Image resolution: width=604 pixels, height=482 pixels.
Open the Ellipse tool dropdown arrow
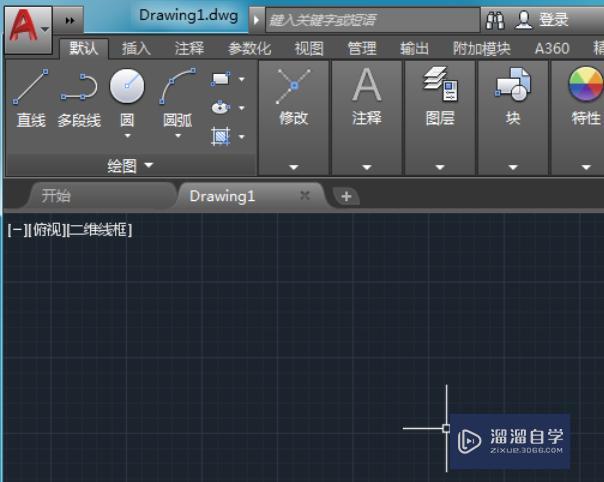[x=242, y=108]
